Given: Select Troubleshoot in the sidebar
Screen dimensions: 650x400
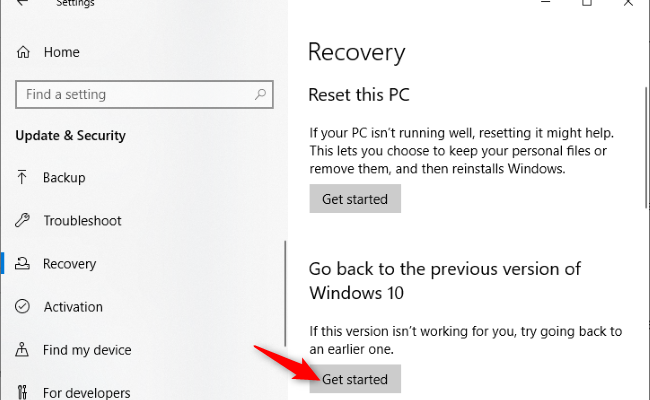Looking at the screenshot, I should (82, 221).
